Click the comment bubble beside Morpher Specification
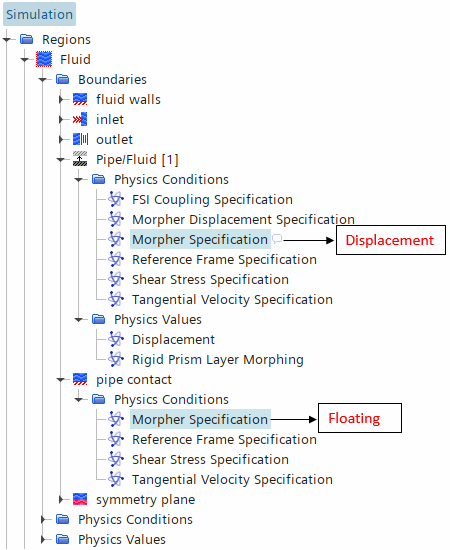Screen dimensions: 450x550 [x=277, y=239]
